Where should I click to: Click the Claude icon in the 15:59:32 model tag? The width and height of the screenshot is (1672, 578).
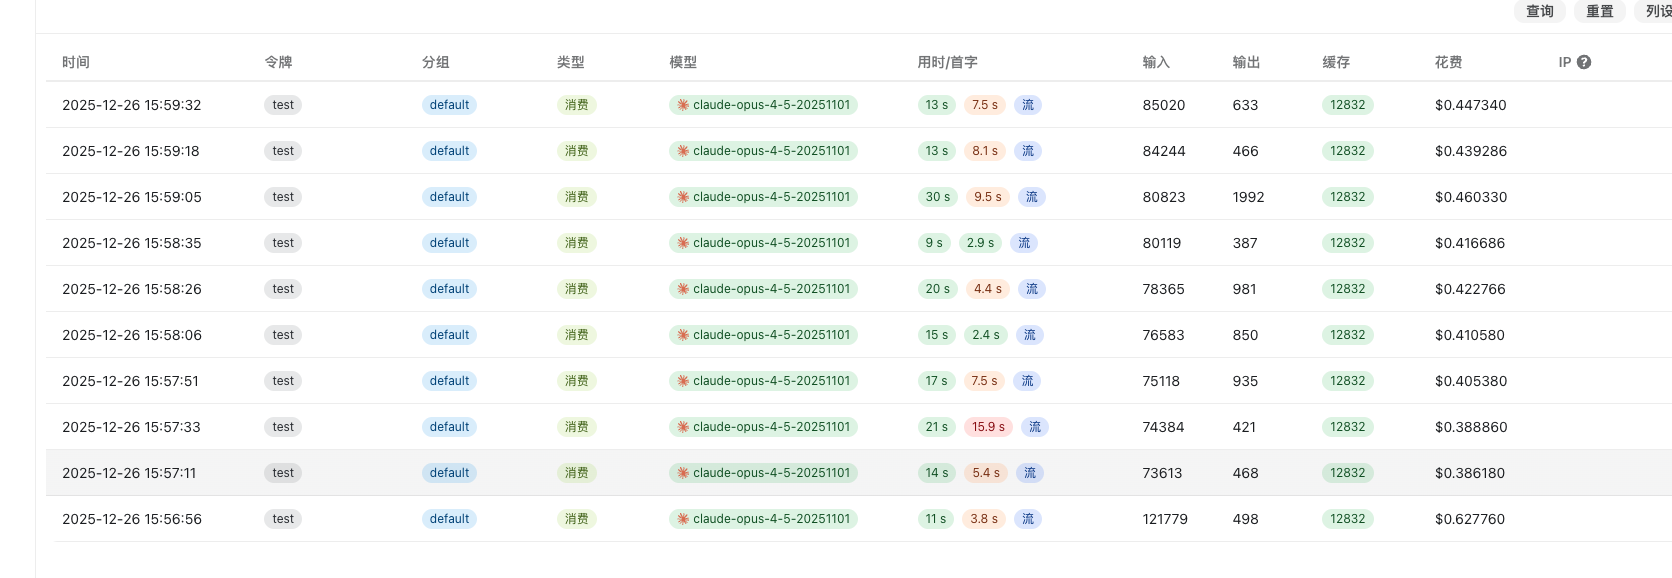(683, 105)
